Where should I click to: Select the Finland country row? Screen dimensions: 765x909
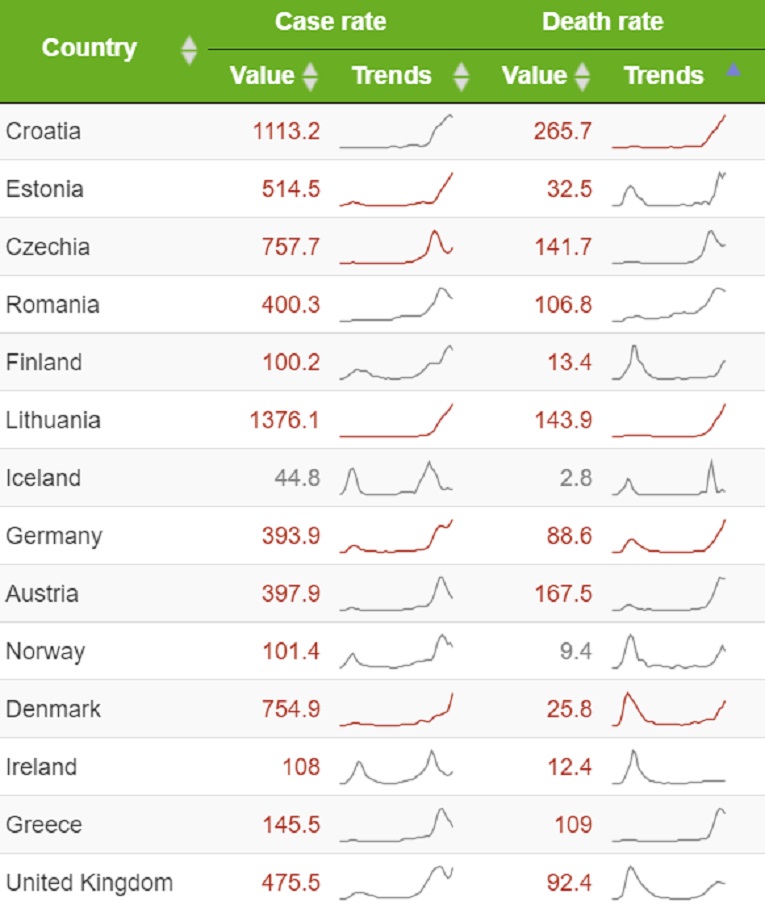tap(44, 362)
